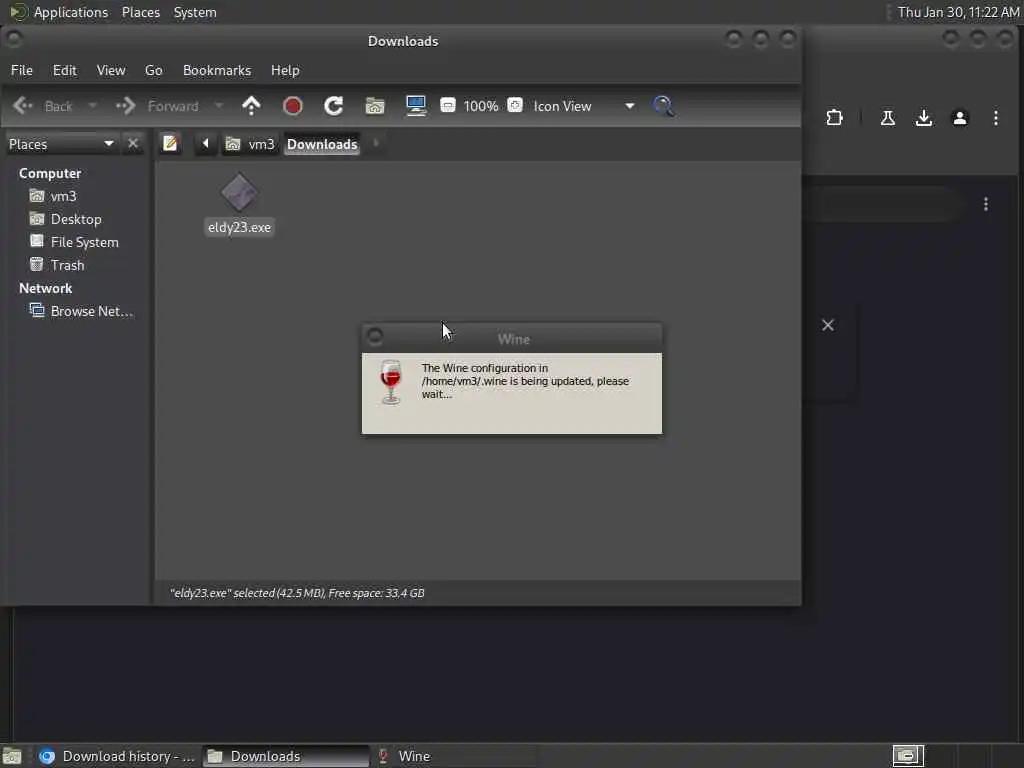Go back with the Back arrow button
The width and height of the screenshot is (1024, 768).
click(x=43, y=106)
